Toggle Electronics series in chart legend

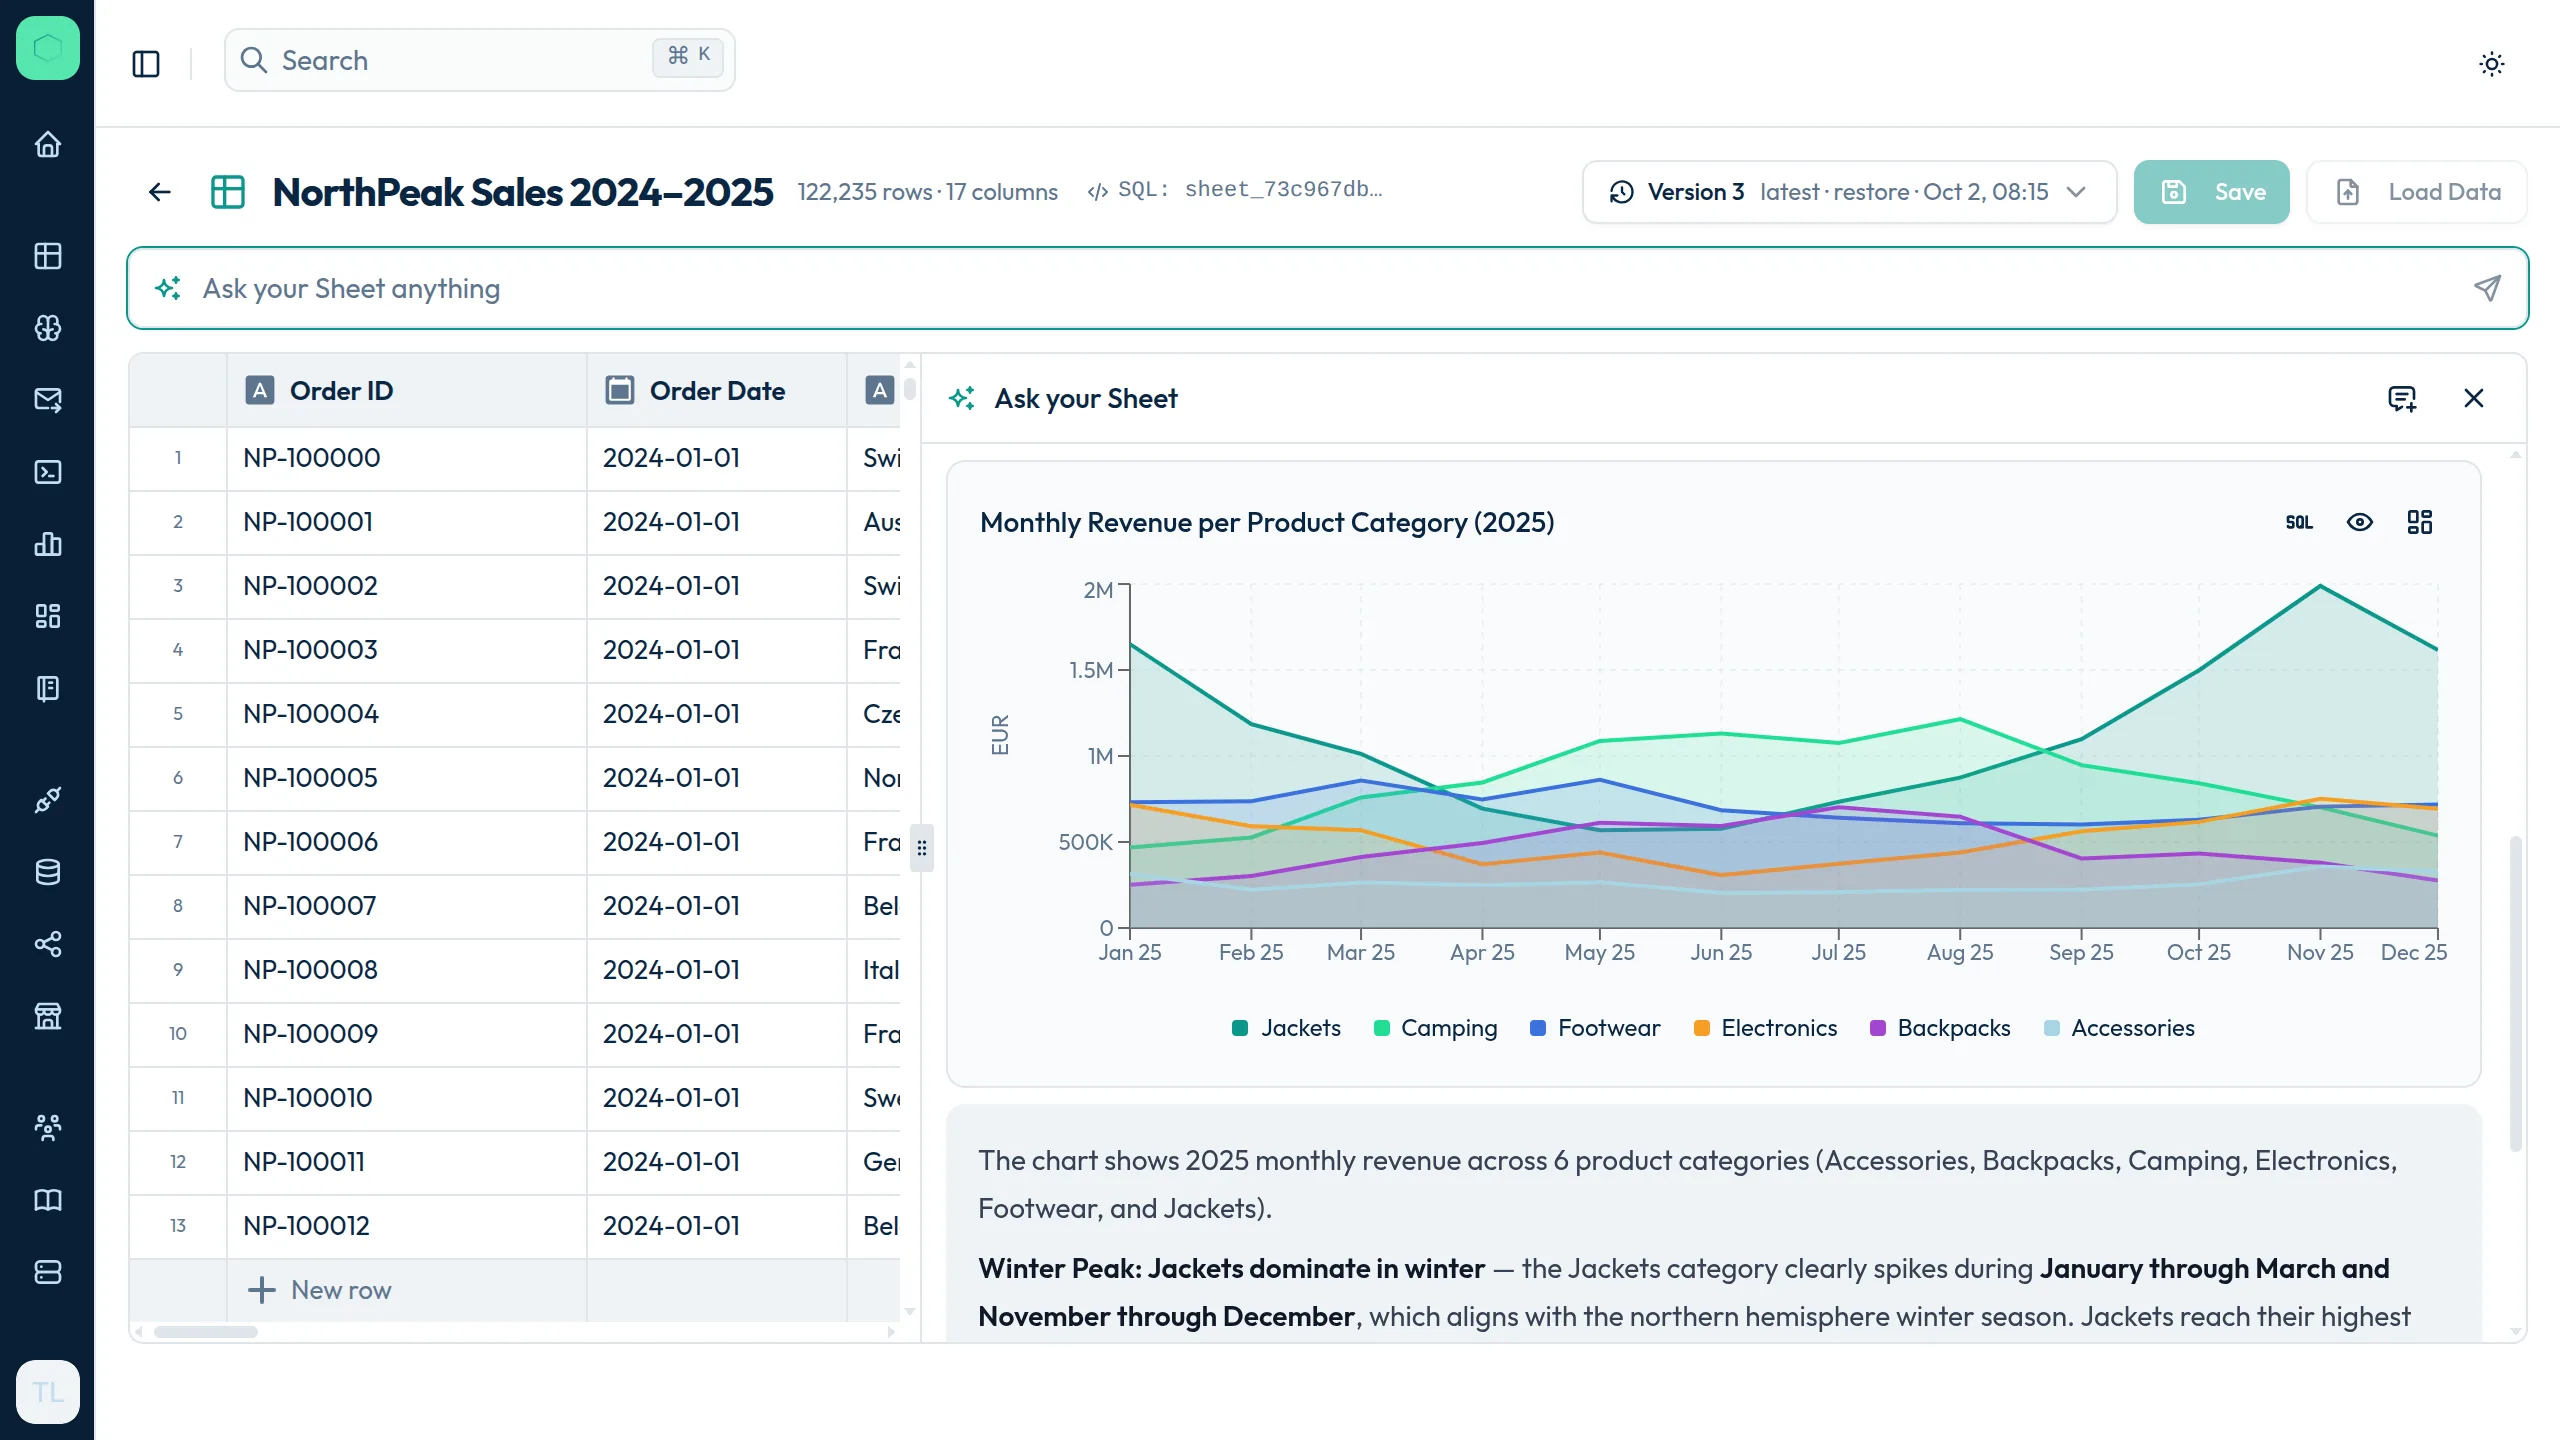pos(1765,1028)
